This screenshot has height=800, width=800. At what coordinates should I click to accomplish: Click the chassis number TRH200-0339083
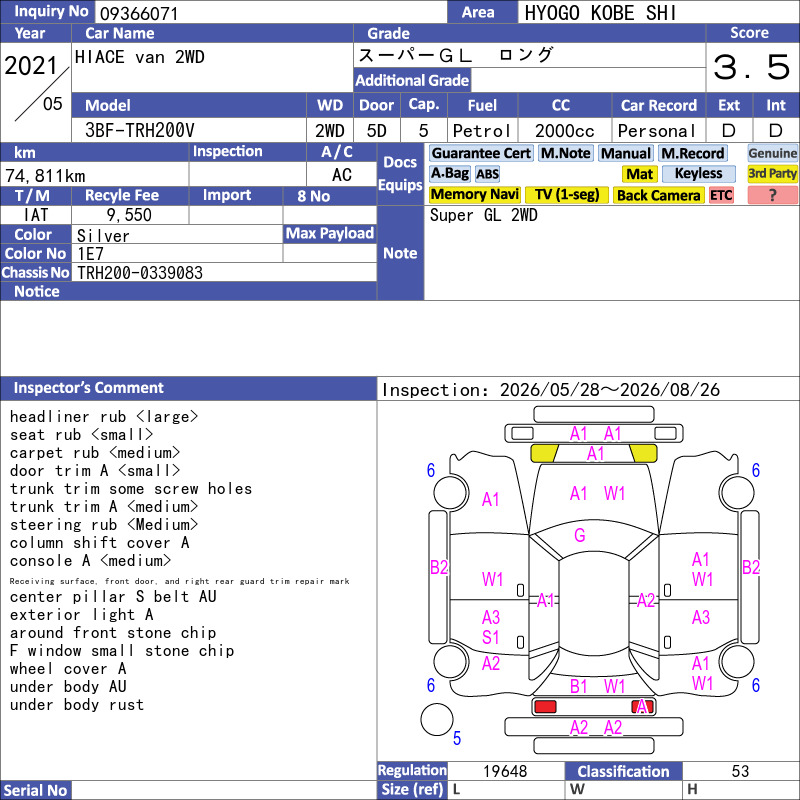pyautogui.click(x=139, y=273)
